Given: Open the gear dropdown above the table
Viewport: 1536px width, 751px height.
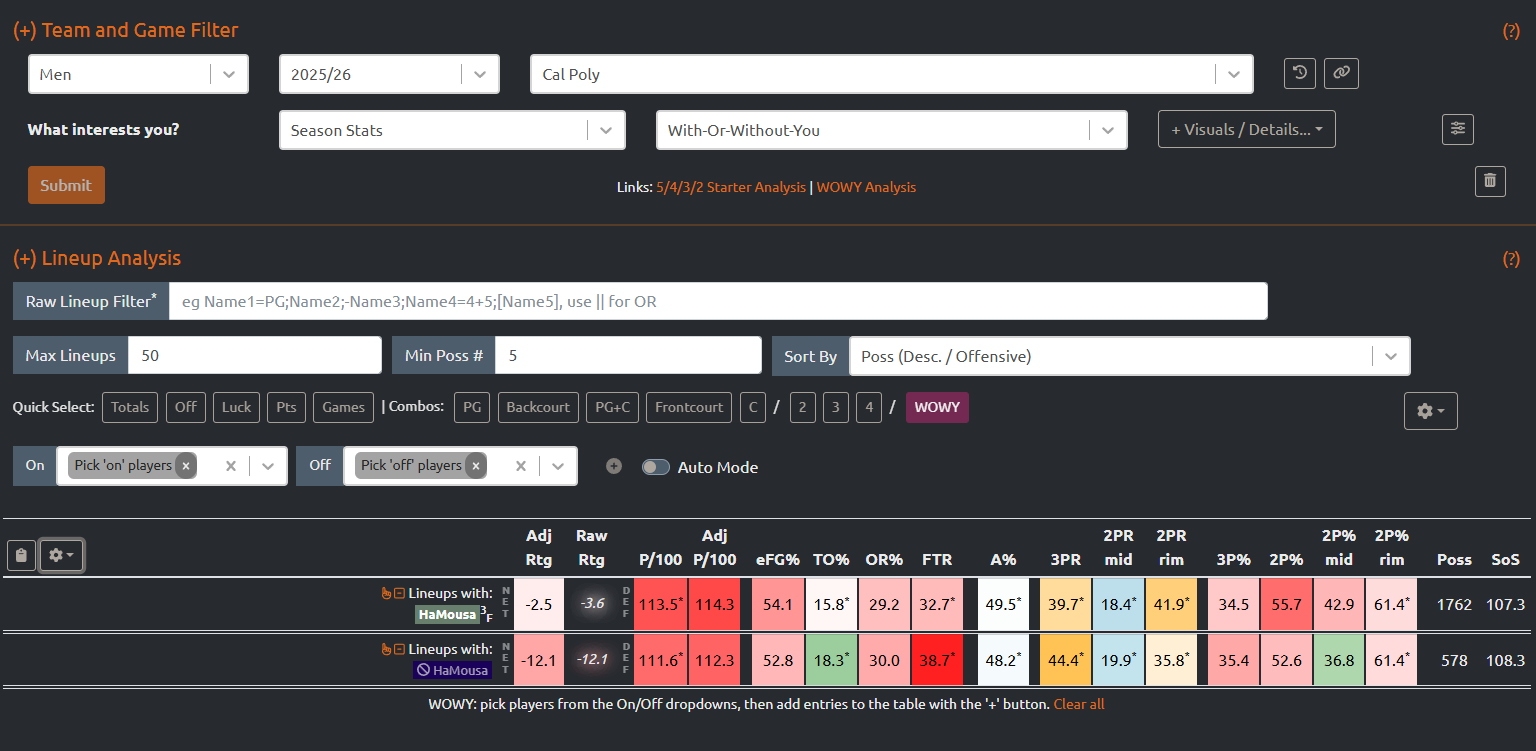Looking at the screenshot, I should tap(61, 555).
